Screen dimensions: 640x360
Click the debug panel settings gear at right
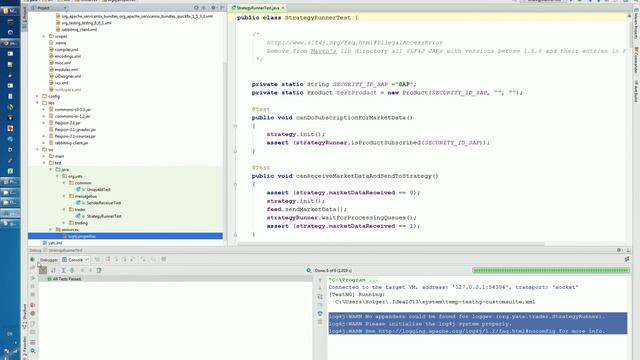pyautogui.click(x=619, y=250)
